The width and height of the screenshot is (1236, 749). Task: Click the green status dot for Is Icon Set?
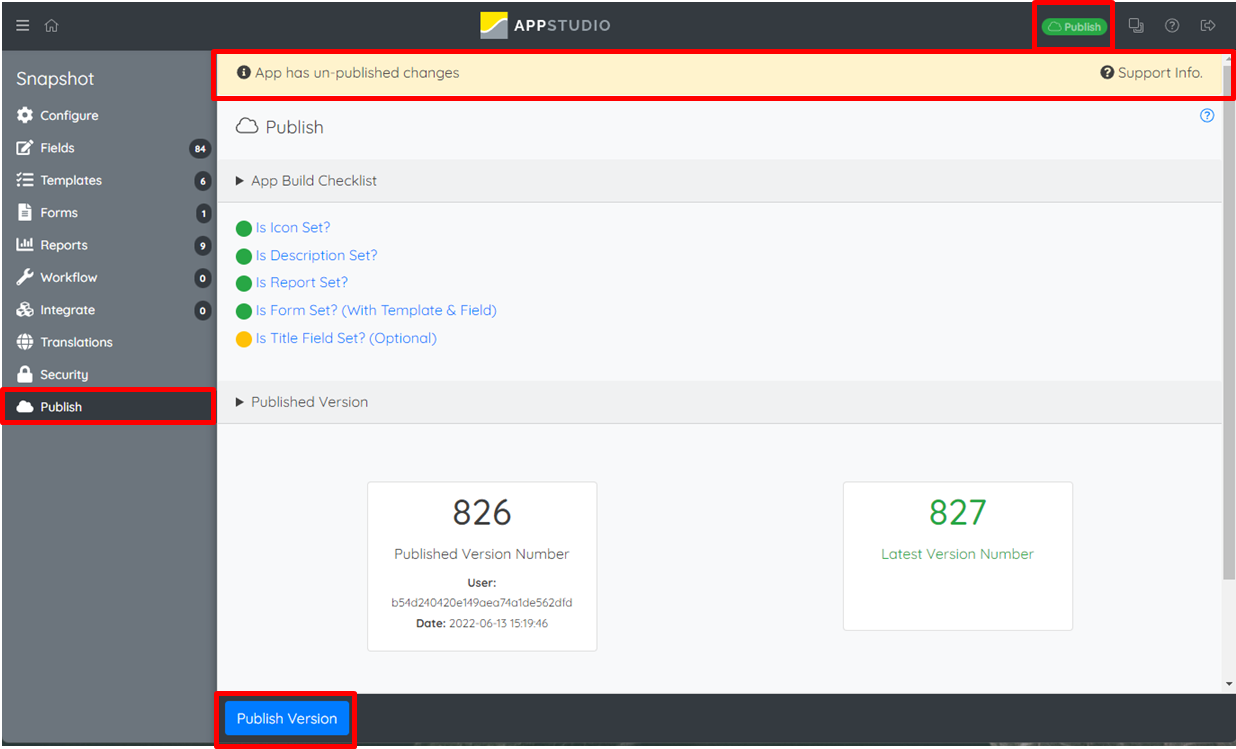click(x=244, y=229)
